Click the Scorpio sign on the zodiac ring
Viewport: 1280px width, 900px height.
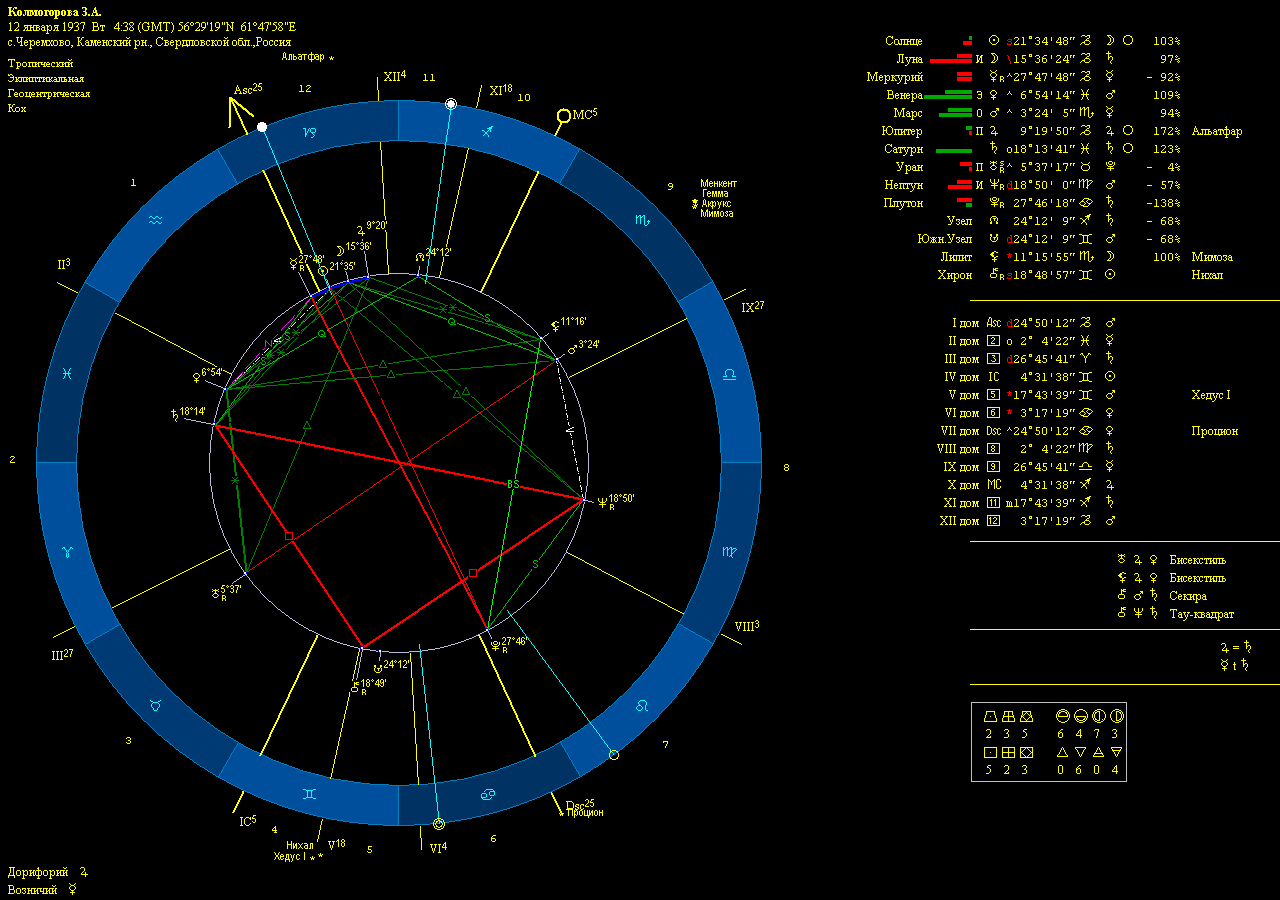click(x=642, y=219)
